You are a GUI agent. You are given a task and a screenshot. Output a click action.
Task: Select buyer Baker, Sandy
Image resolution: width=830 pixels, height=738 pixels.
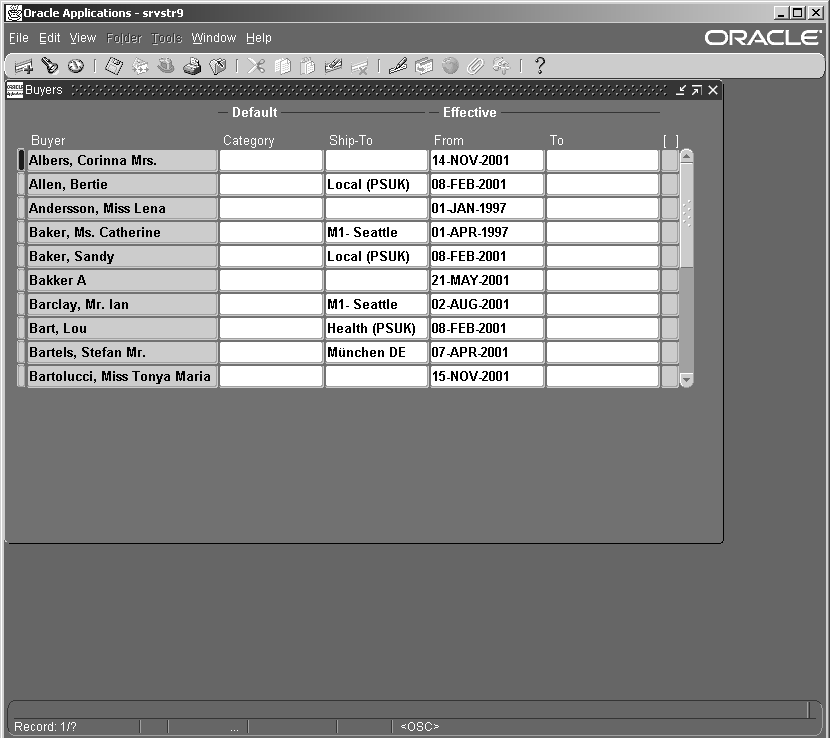click(x=122, y=256)
